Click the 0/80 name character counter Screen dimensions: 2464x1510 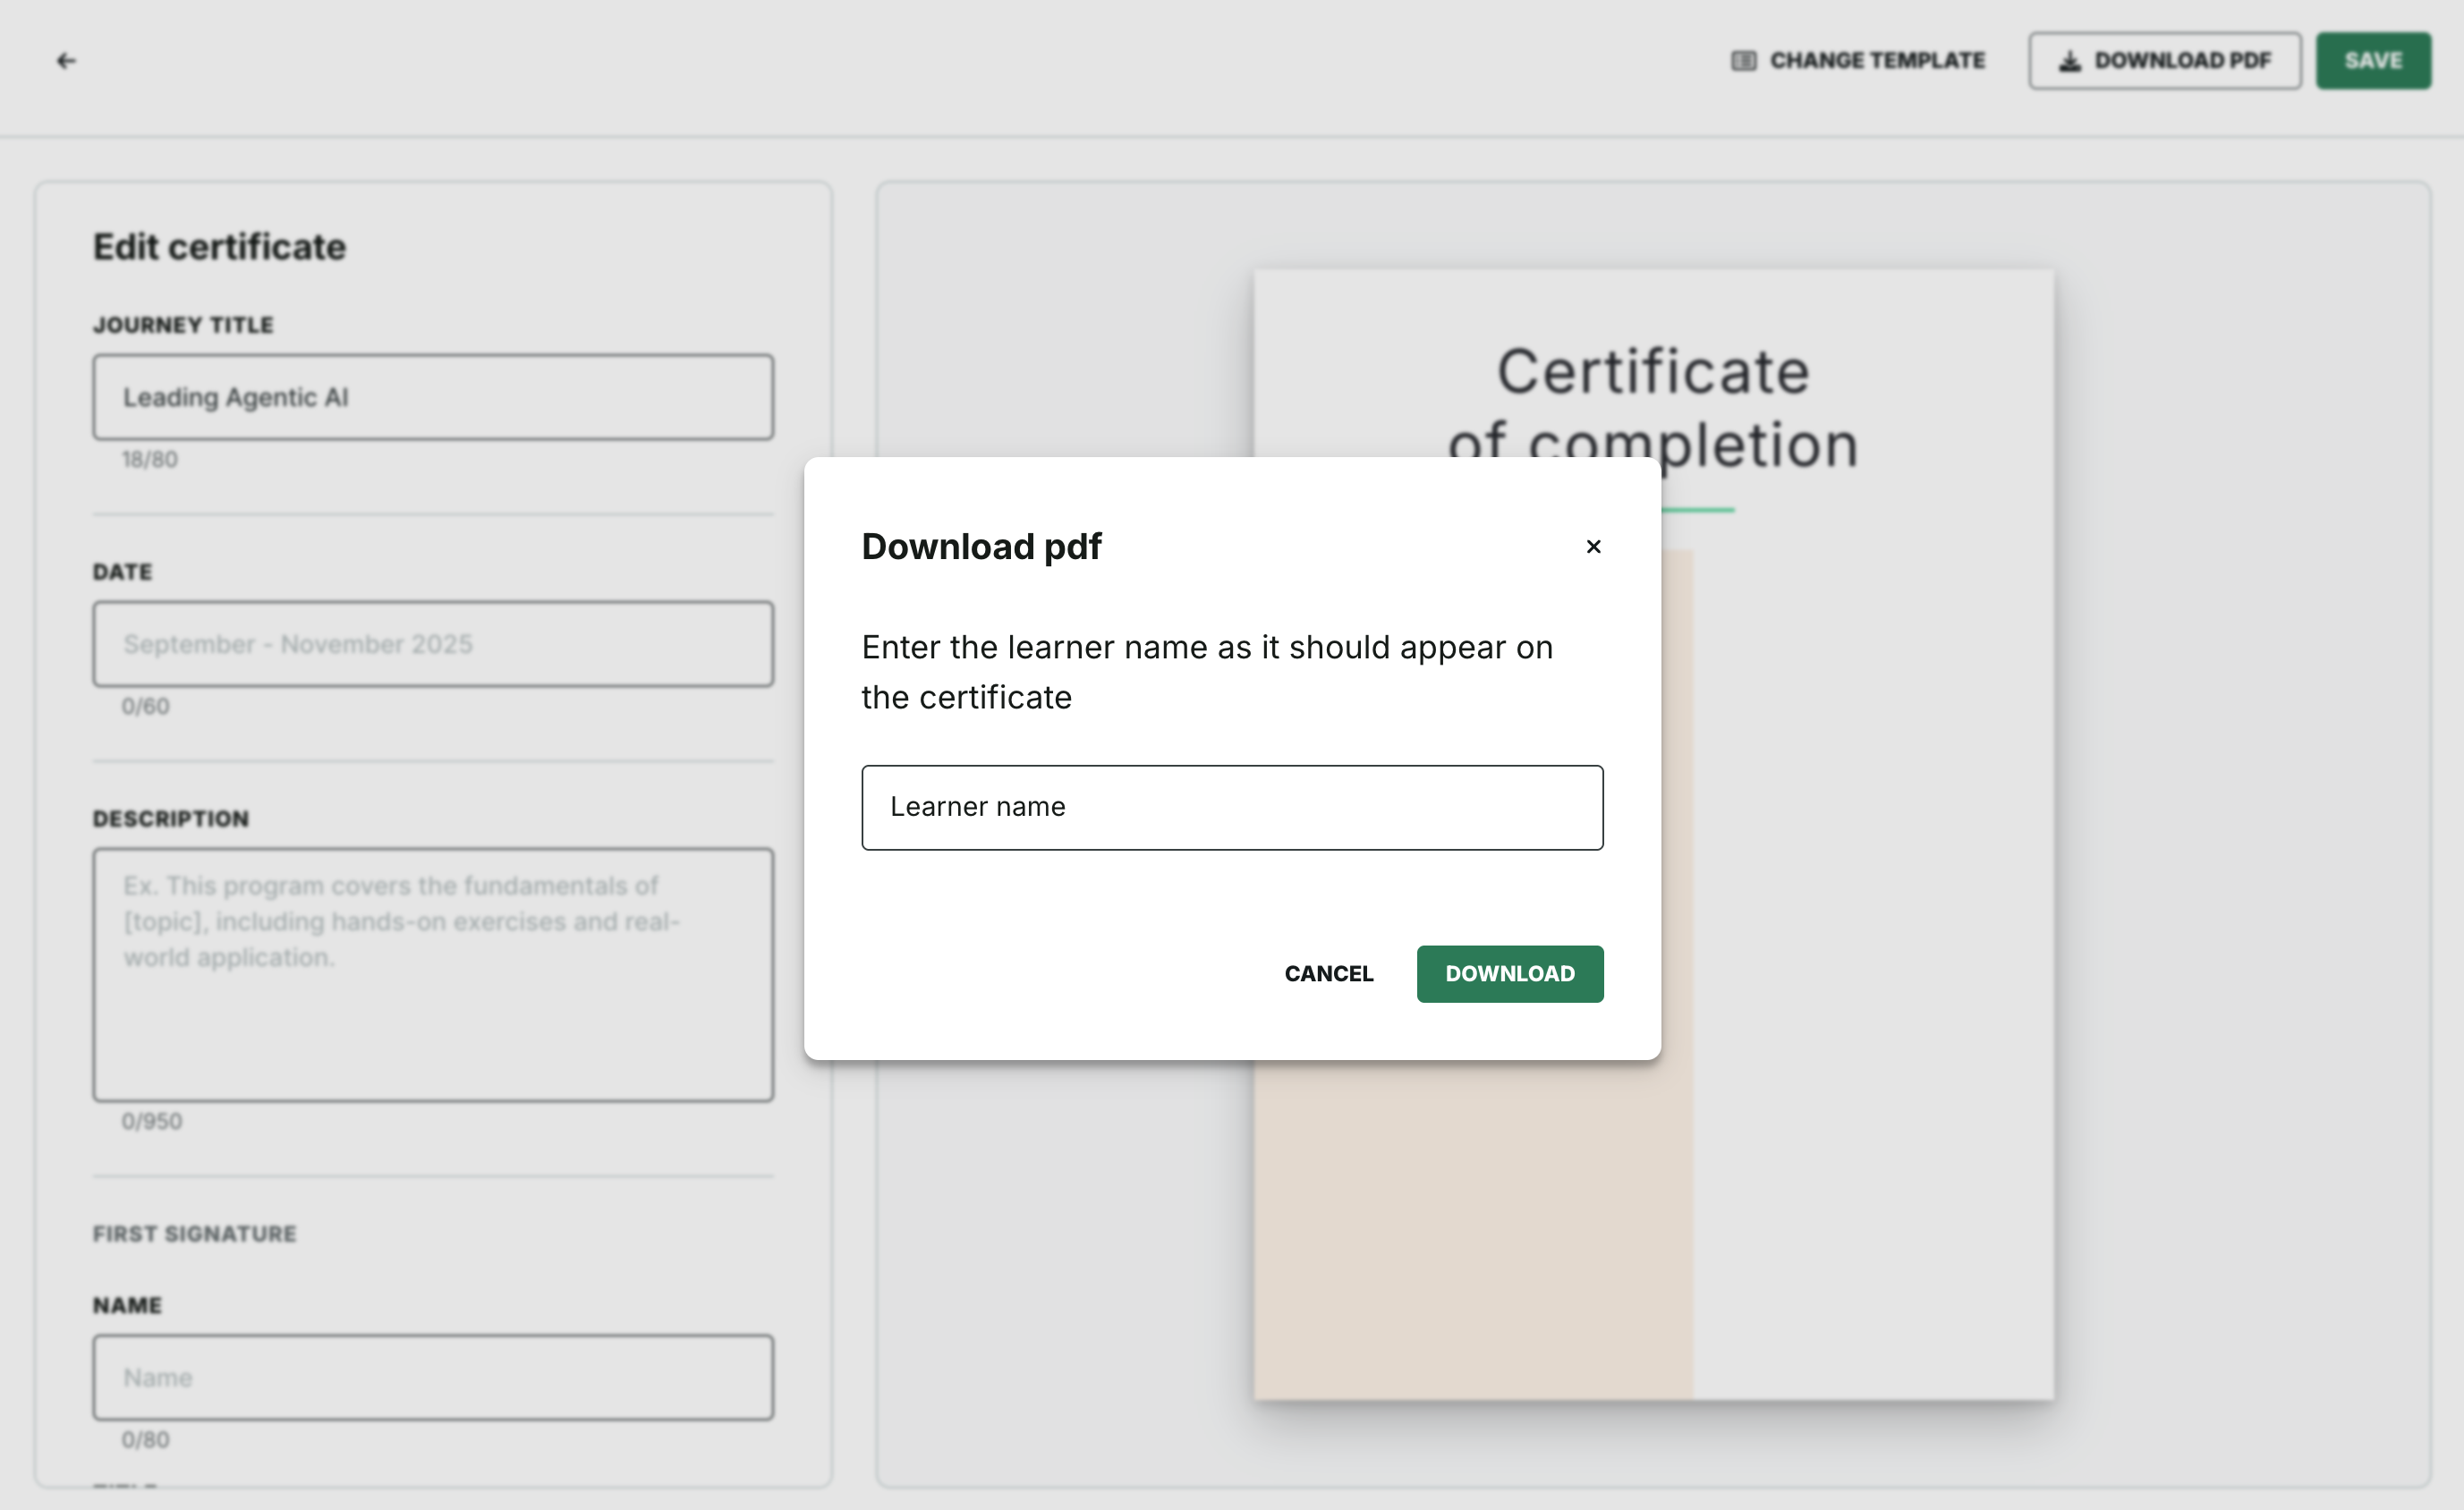(x=146, y=1440)
